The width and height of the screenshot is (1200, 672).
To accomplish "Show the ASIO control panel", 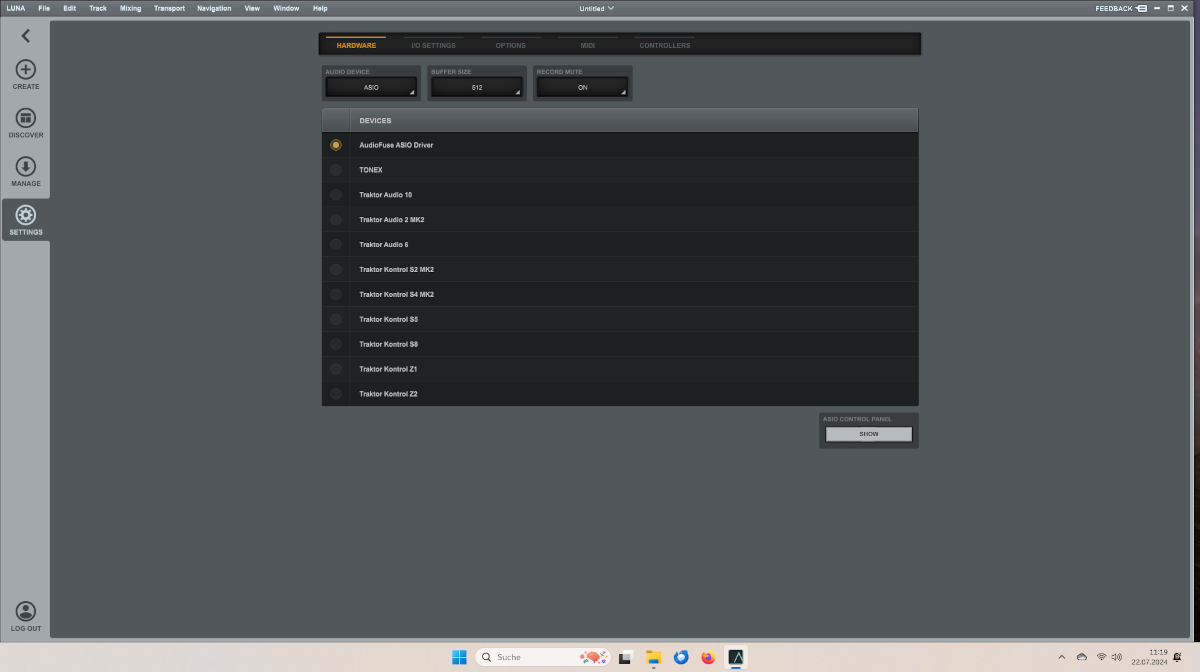I will (869, 434).
